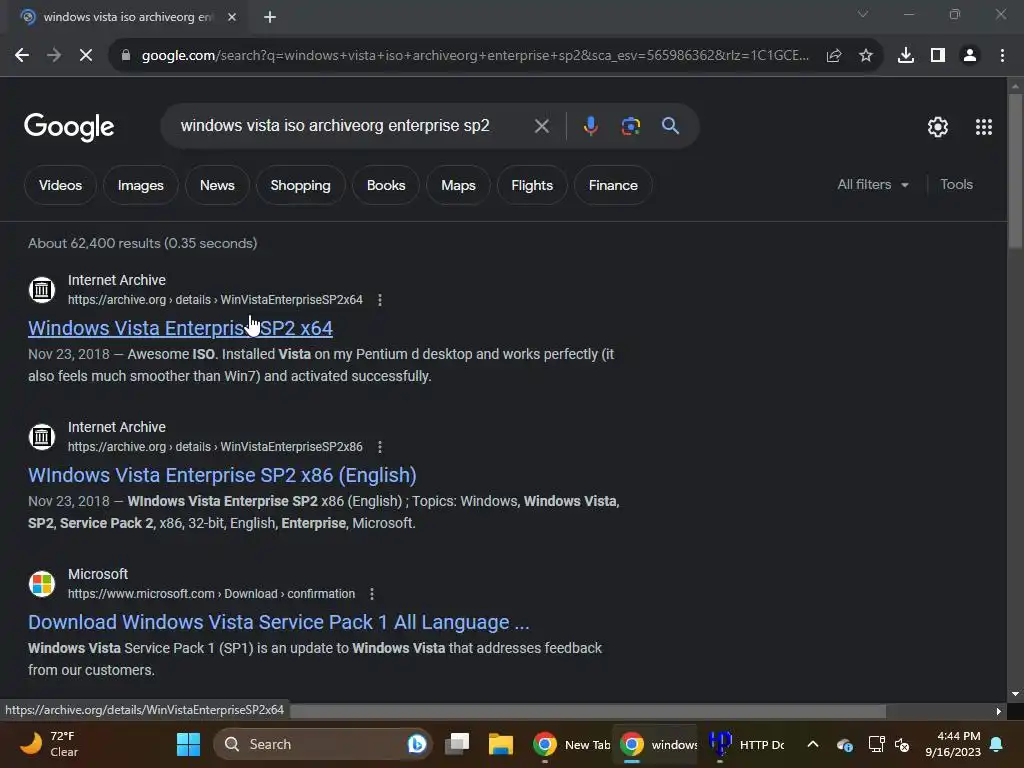Search by image with Google Lens
This screenshot has width=1024, height=768.
click(631, 125)
